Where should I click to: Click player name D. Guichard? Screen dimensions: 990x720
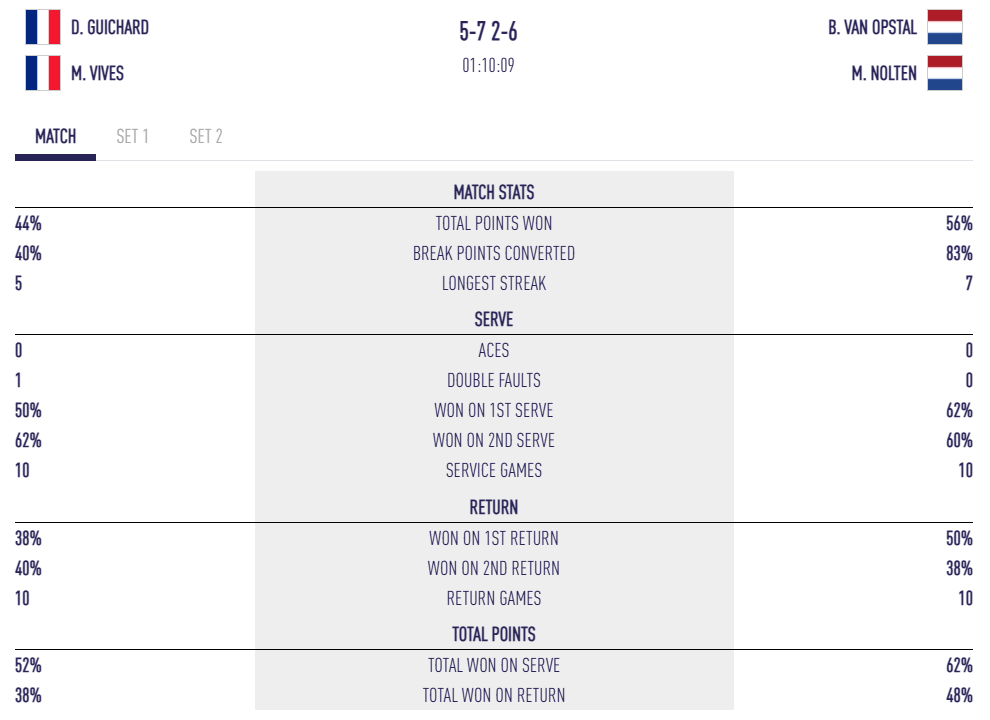110,28
